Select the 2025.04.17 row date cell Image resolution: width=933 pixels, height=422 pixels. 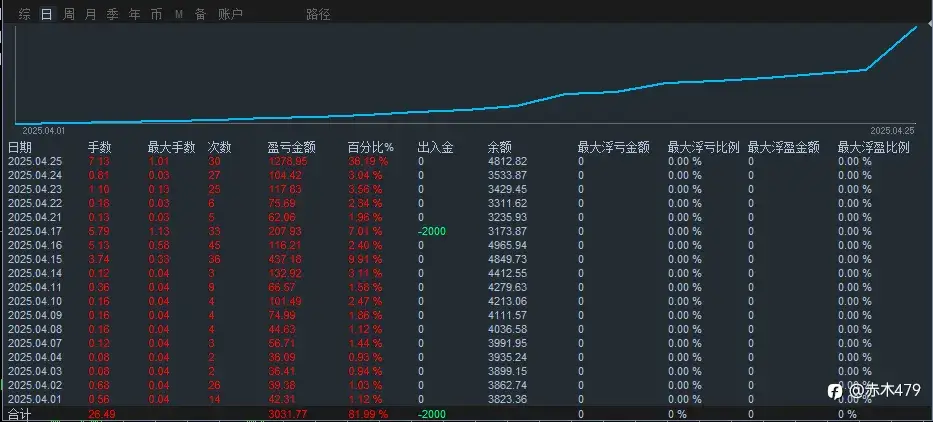[x=35, y=232]
